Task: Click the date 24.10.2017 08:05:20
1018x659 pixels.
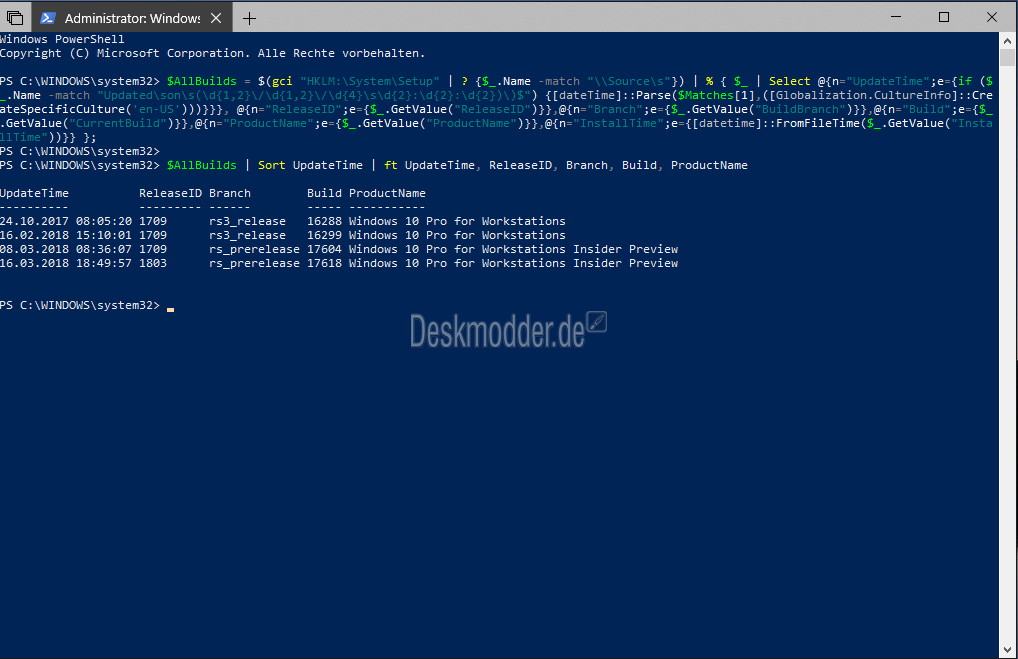Action: pyautogui.click(x=66, y=221)
